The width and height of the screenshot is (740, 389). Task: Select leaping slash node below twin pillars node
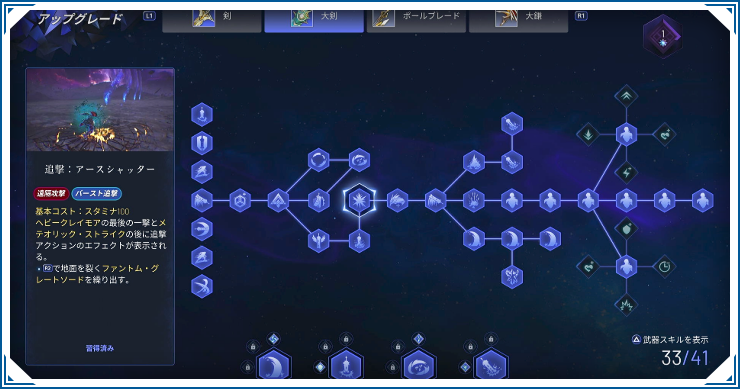pyautogui.click(x=202, y=172)
